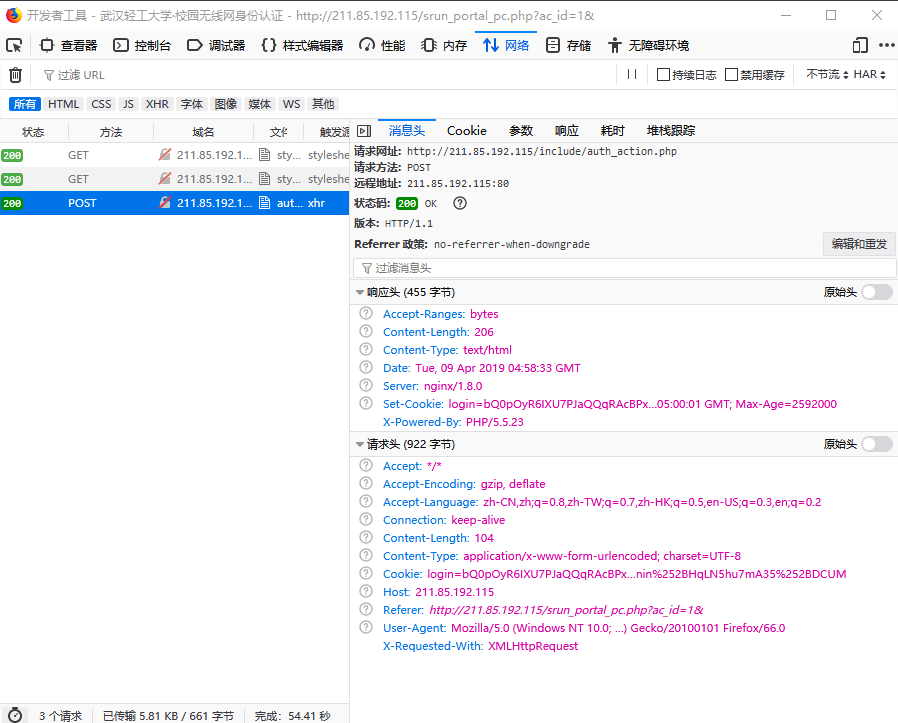Toggle raw headers for 响应头
This screenshot has height=723, width=898.
876,292
